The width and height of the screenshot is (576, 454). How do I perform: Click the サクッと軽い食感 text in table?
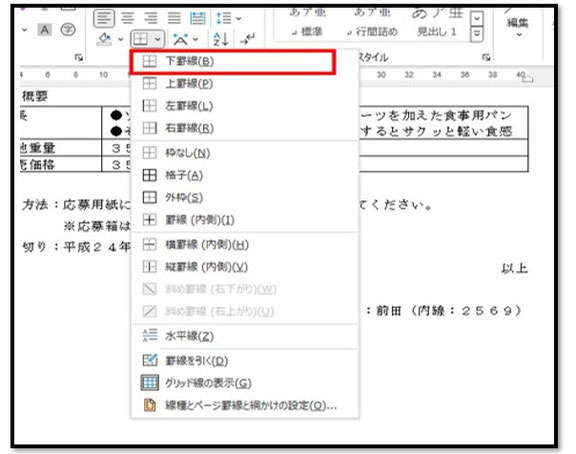[x=457, y=131]
